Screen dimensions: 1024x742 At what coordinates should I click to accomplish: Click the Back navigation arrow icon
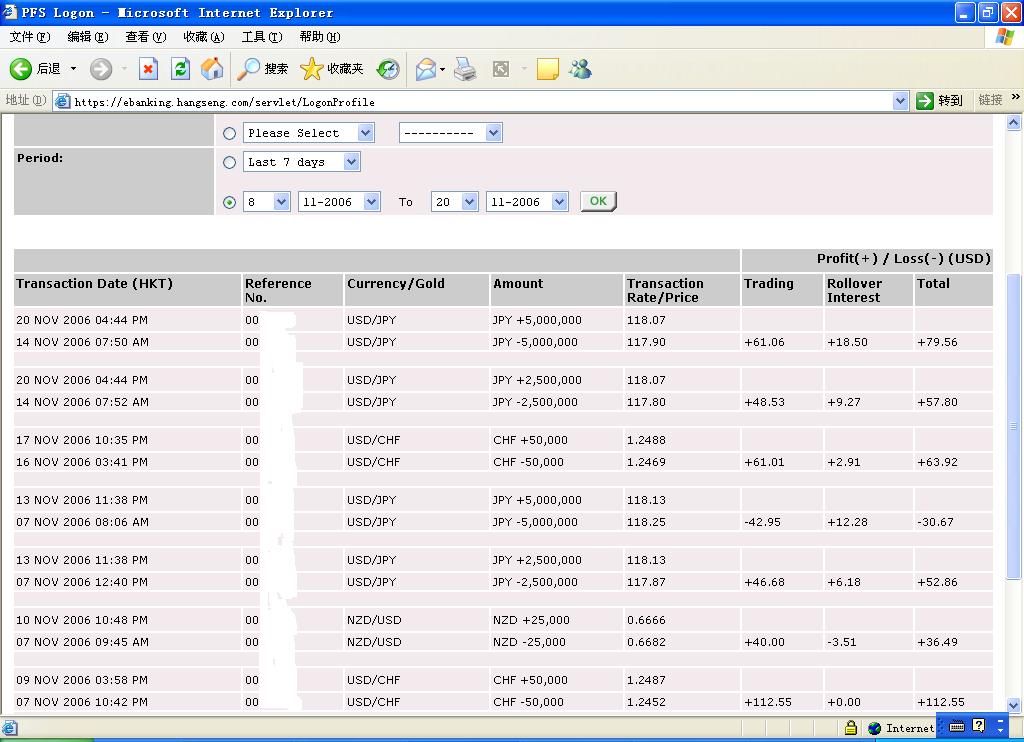tap(22, 69)
